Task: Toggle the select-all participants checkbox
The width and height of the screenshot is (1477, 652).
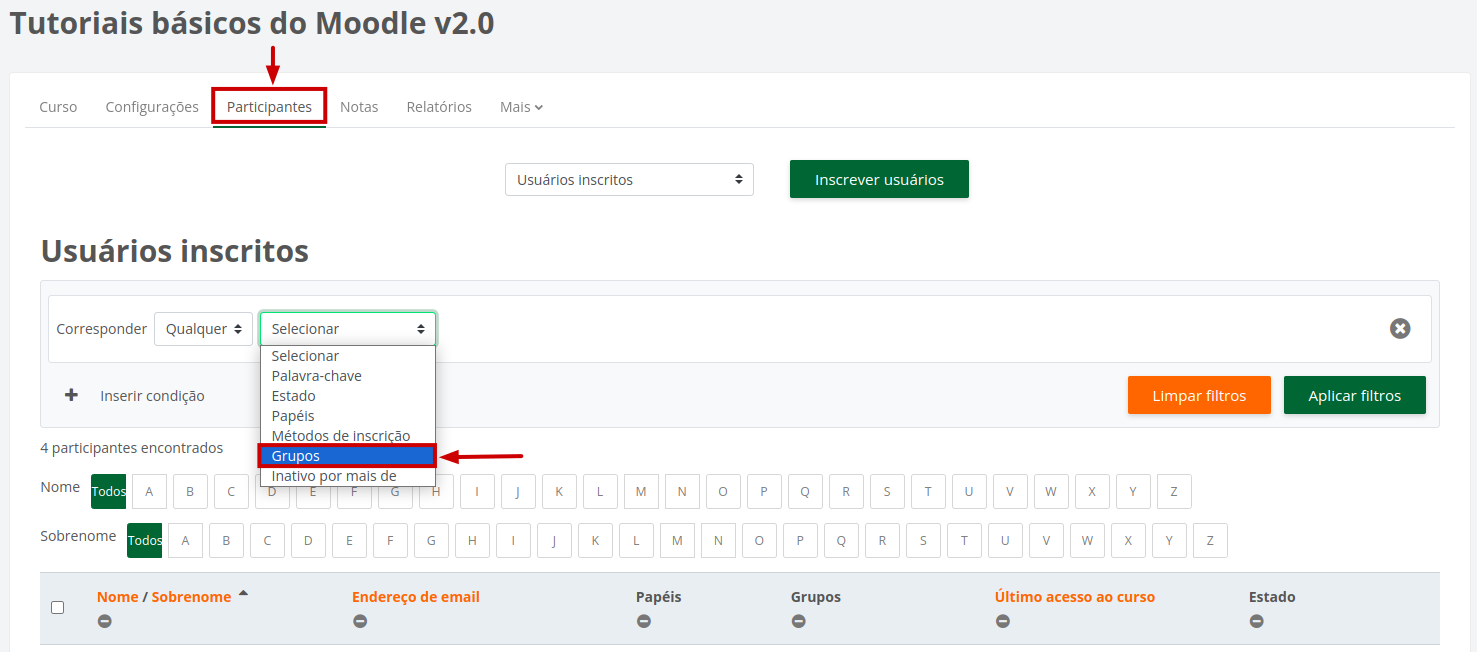Action: pyautogui.click(x=58, y=607)
